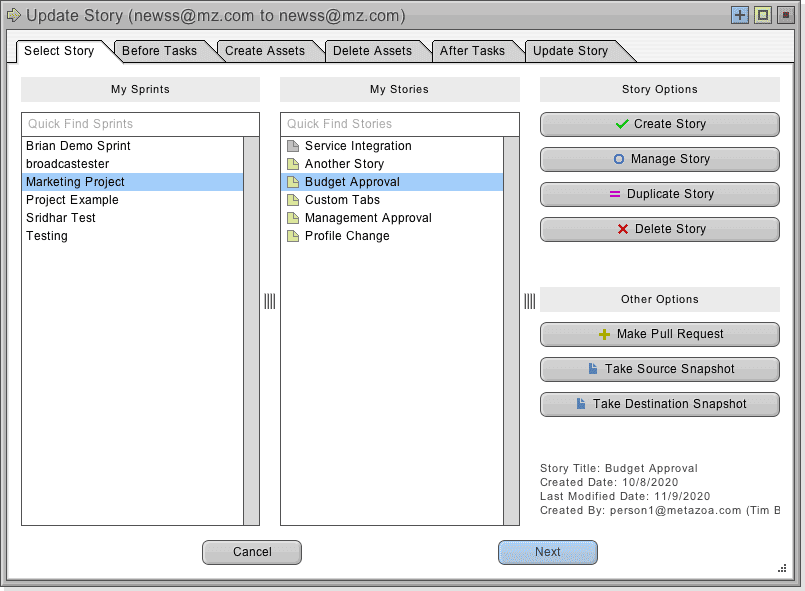This screenshot has height=591, width=805.
Task: Click the My Sprints column header
Action: [140, 89]
